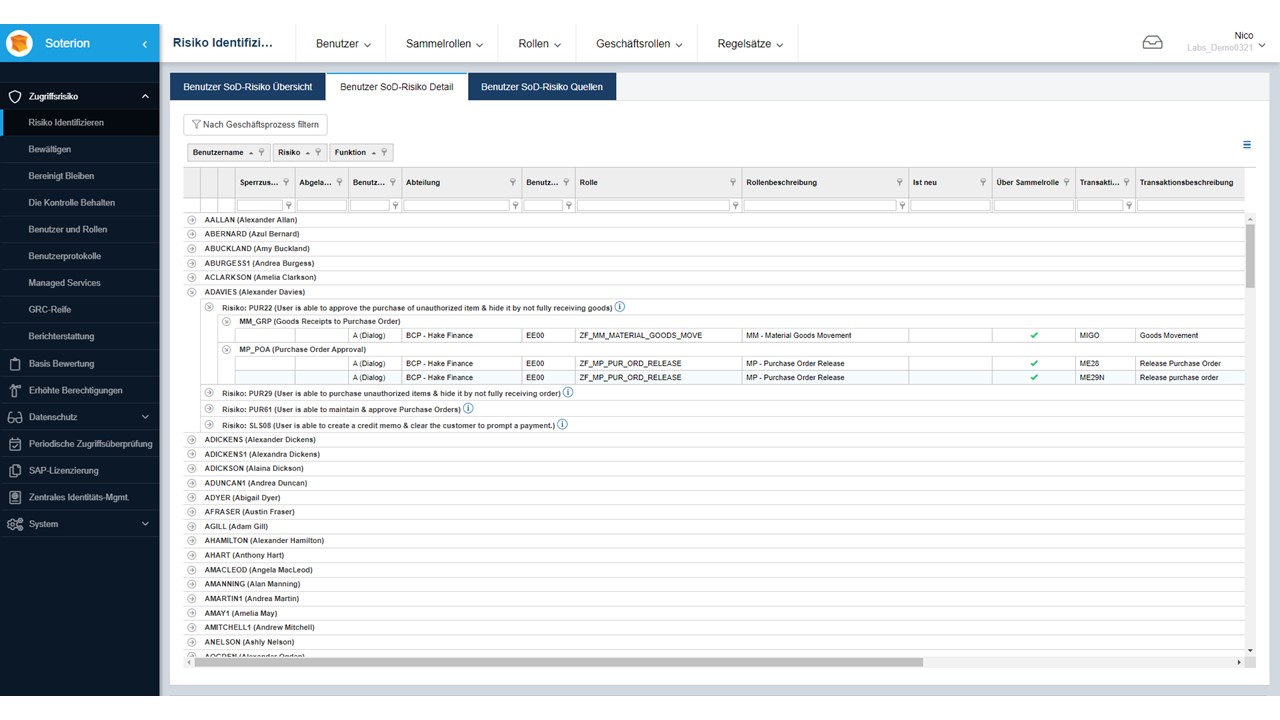Click the Über Sammelrolle checkmark in ME29N row
The width and height of the screenshot is (1280, 720).
[x=1034, y=378]
